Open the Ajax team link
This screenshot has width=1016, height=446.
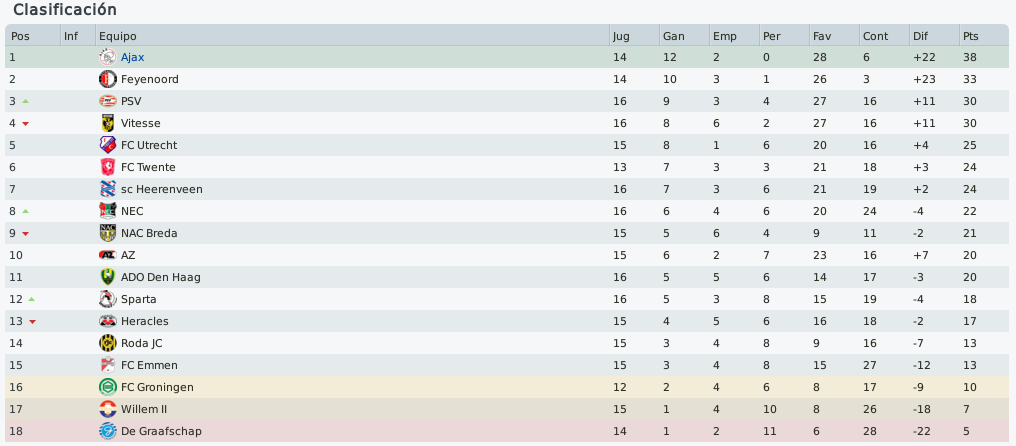132,57
